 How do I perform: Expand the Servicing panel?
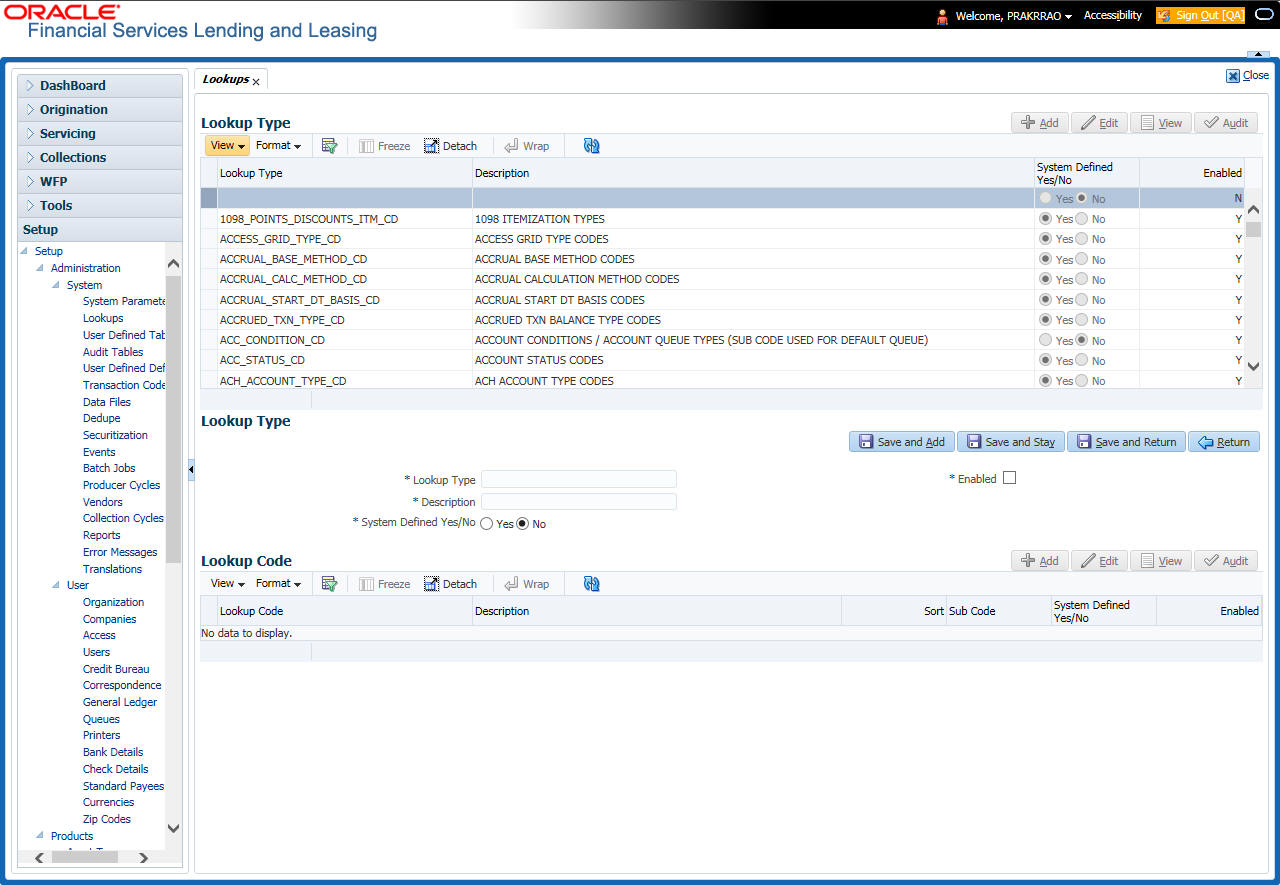pos(100,134)
